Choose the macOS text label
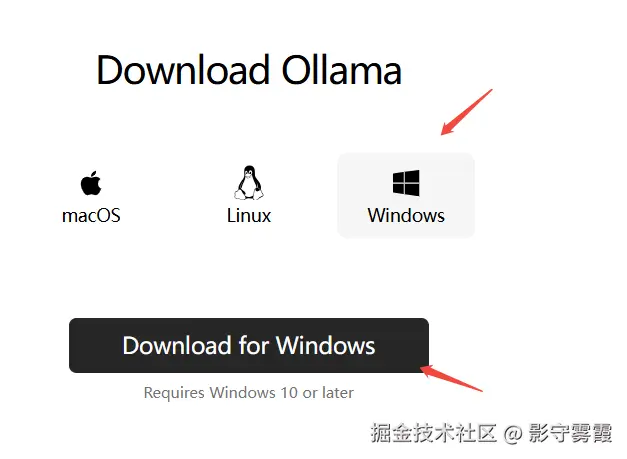The height and width of the screenshot is (459, 627). tap(91, 216)
